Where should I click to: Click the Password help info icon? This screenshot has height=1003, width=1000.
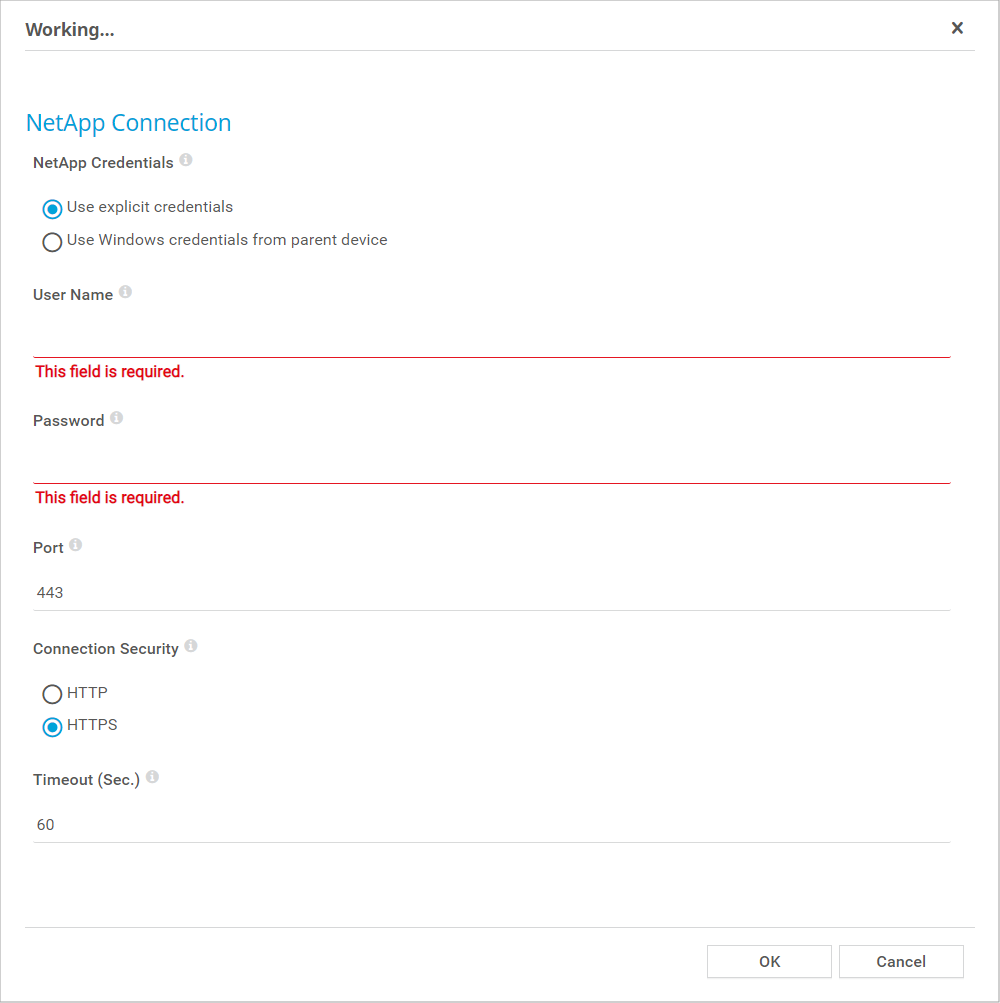[x=117, y=418]
